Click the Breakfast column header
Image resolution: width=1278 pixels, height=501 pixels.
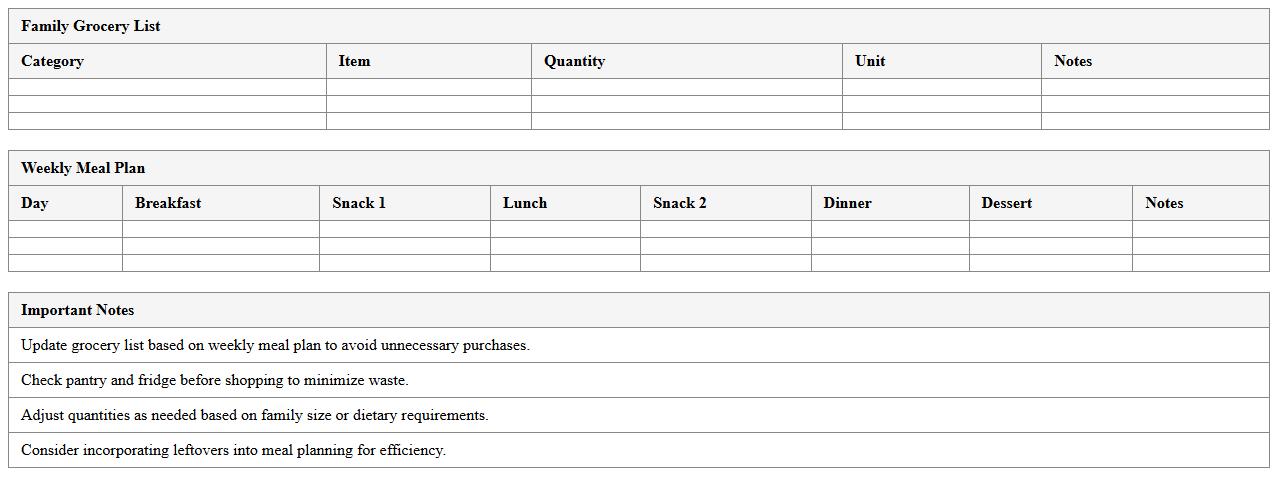[x=168, y=203]
